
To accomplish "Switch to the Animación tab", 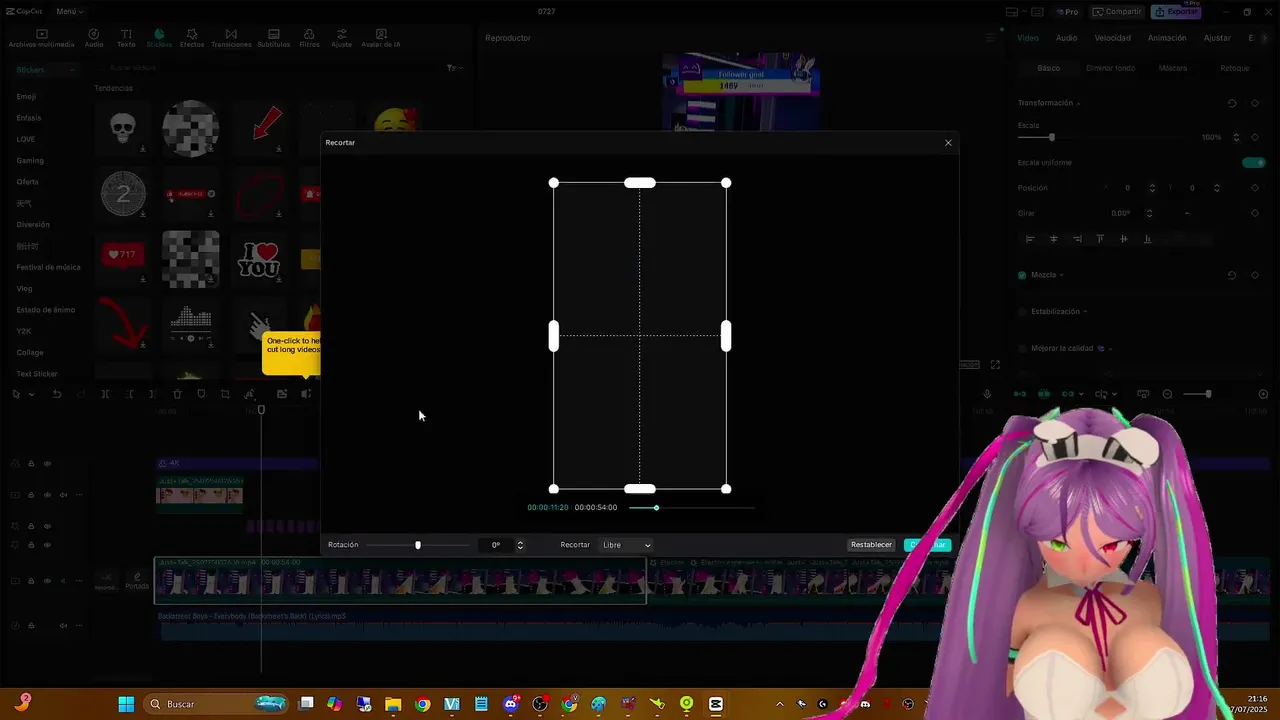I will (x=1167, y=38).
